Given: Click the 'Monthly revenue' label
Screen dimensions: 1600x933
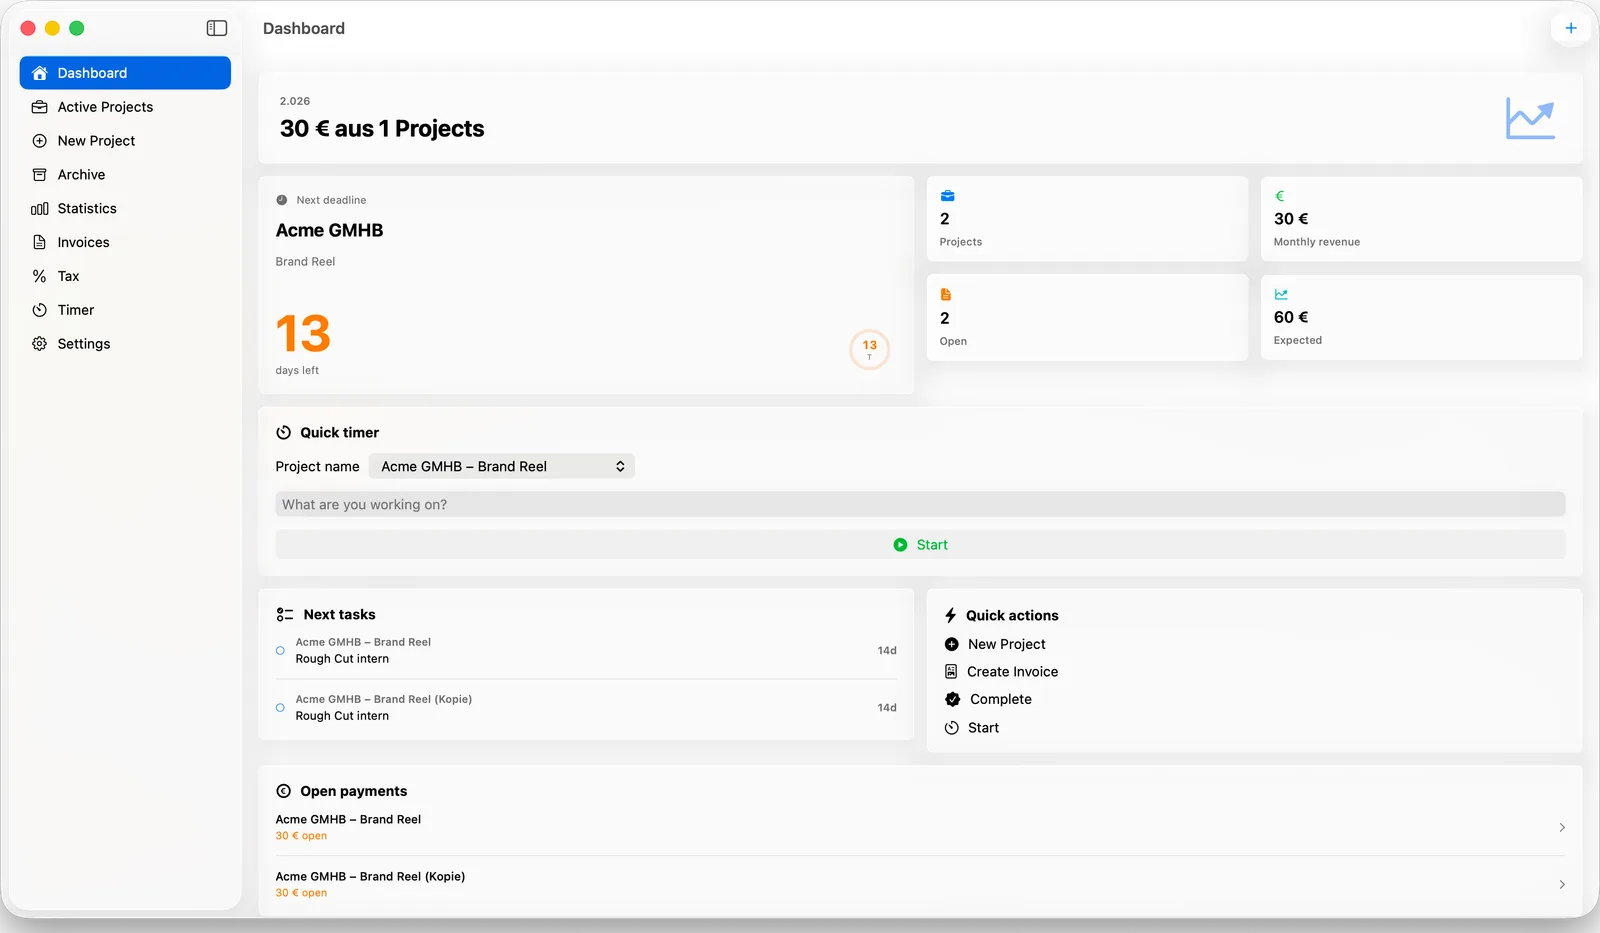Looking at the screenshot, I should (x=1317, y=242).
